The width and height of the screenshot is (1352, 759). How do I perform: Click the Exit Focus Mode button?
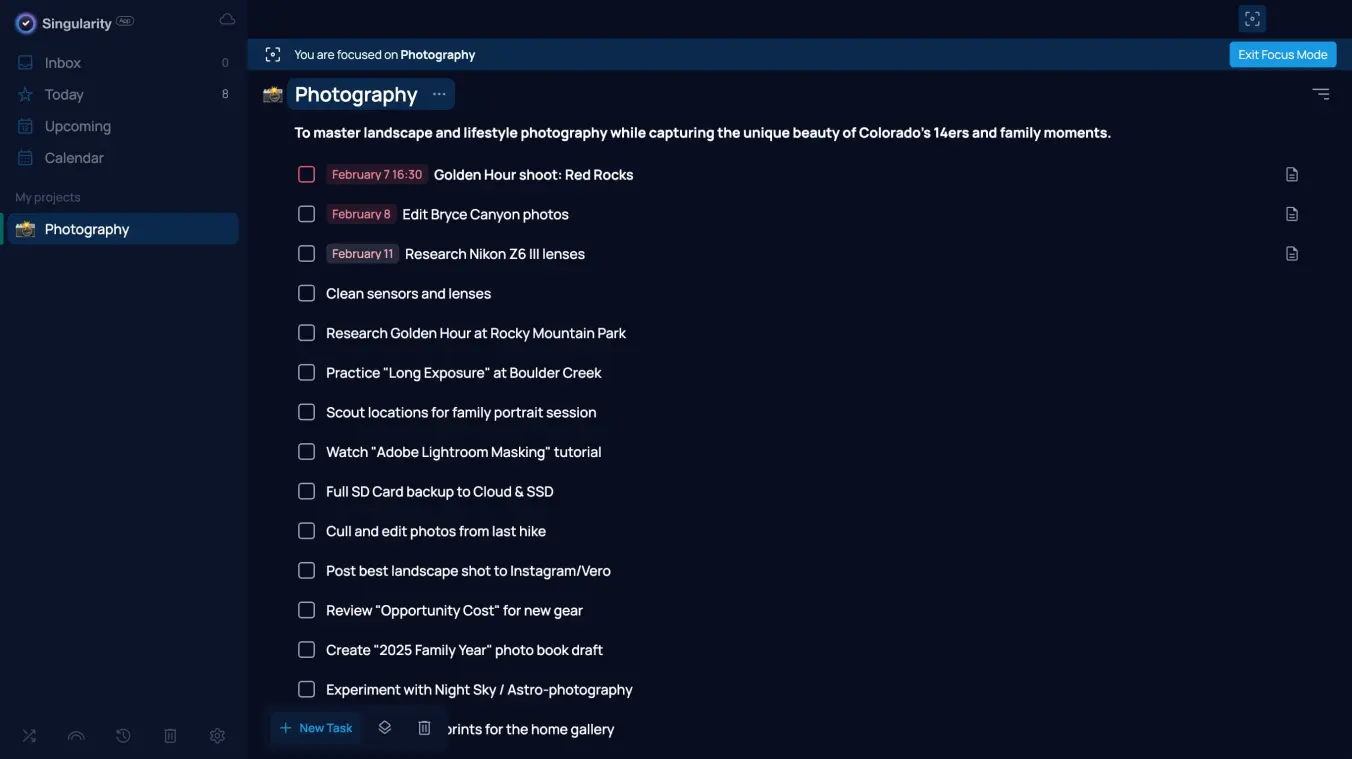[x=1282, y=55]
